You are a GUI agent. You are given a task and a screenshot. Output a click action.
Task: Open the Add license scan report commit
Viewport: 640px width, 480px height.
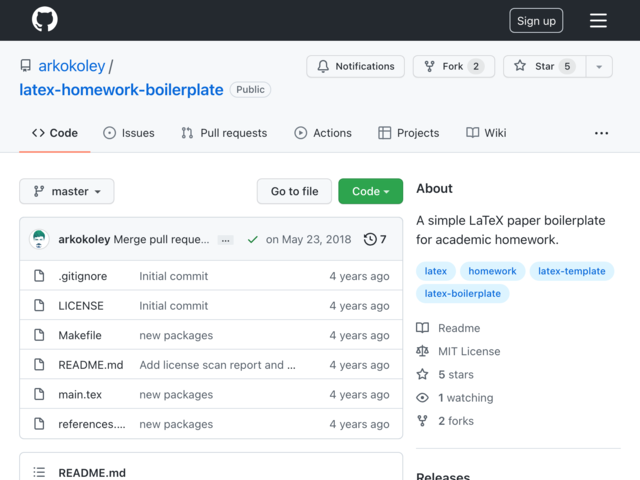pos(217,365)
